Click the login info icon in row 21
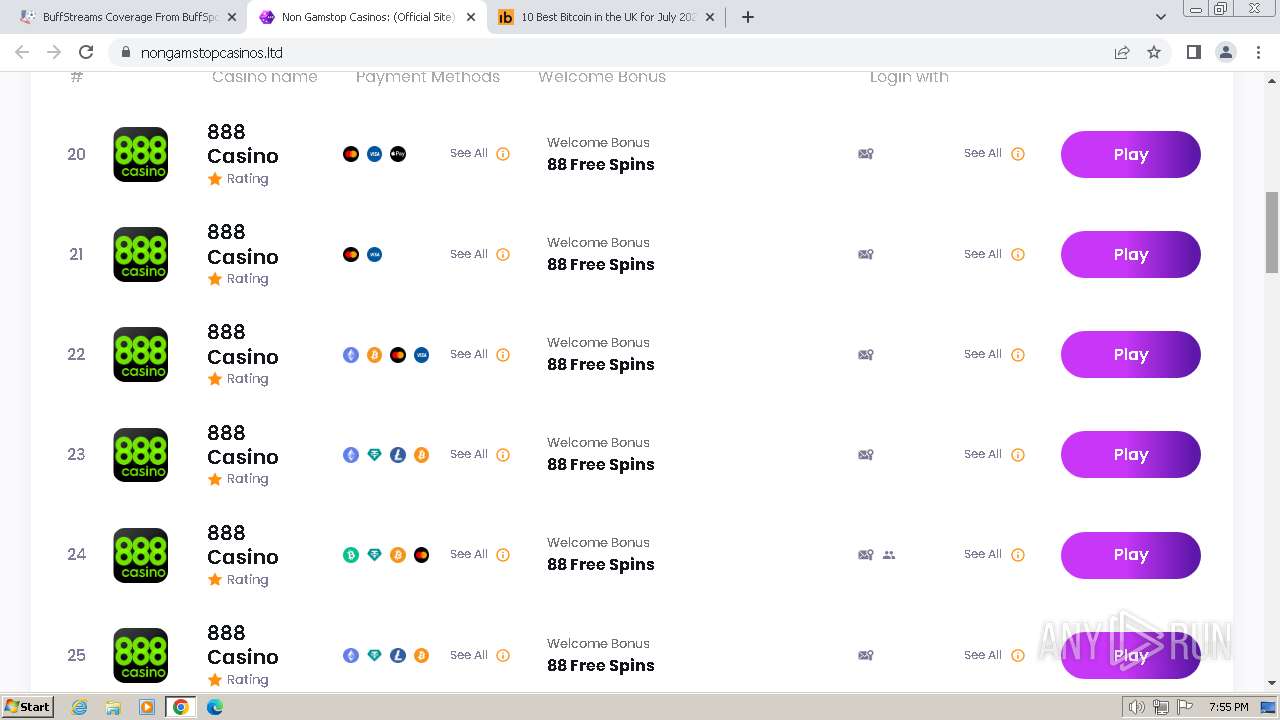 pyautogui.click(x=1018, y=254)
